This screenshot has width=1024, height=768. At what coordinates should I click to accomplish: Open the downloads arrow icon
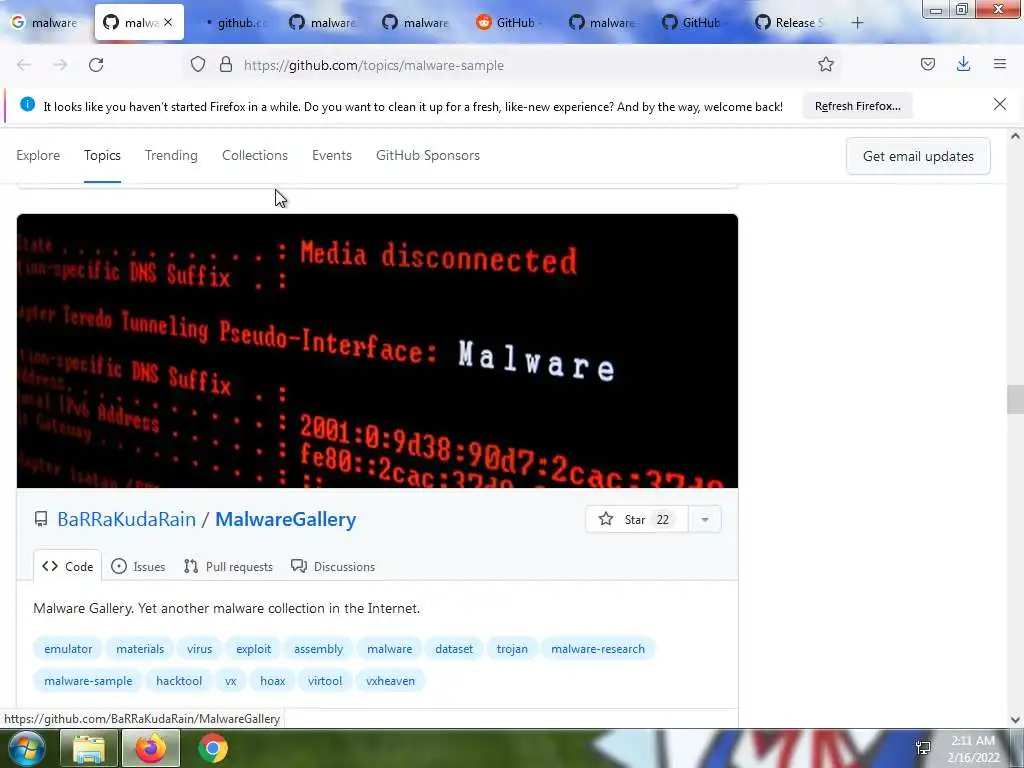[963, 64]
